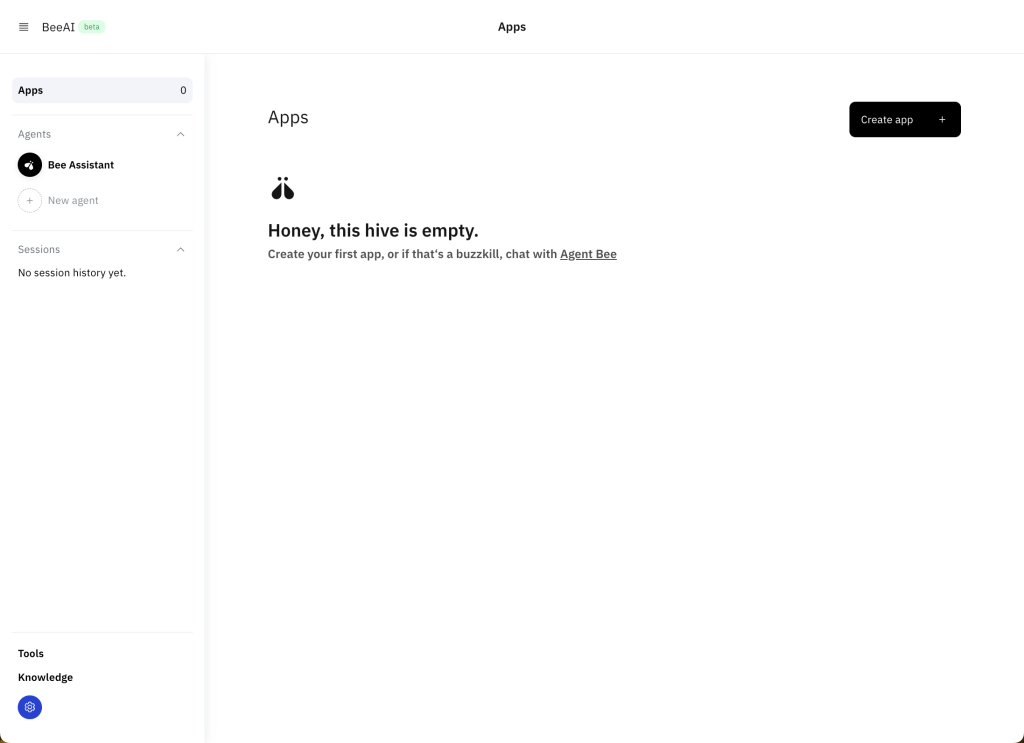Open the Bee Assistant agent name
This screenshot has height=743, width=1024.
click(x=81, y=165)
